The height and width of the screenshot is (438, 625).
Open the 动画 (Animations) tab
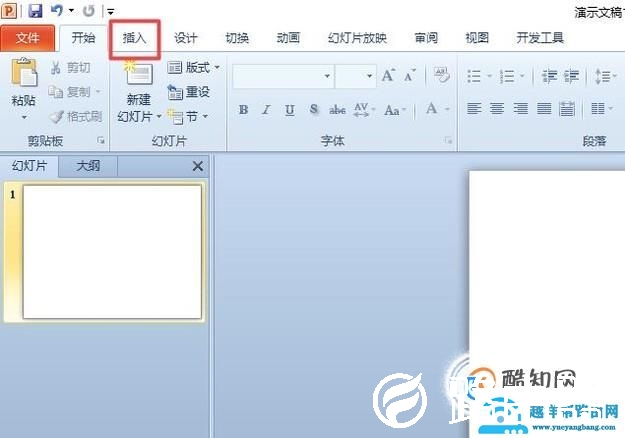(x=288, y=38)
